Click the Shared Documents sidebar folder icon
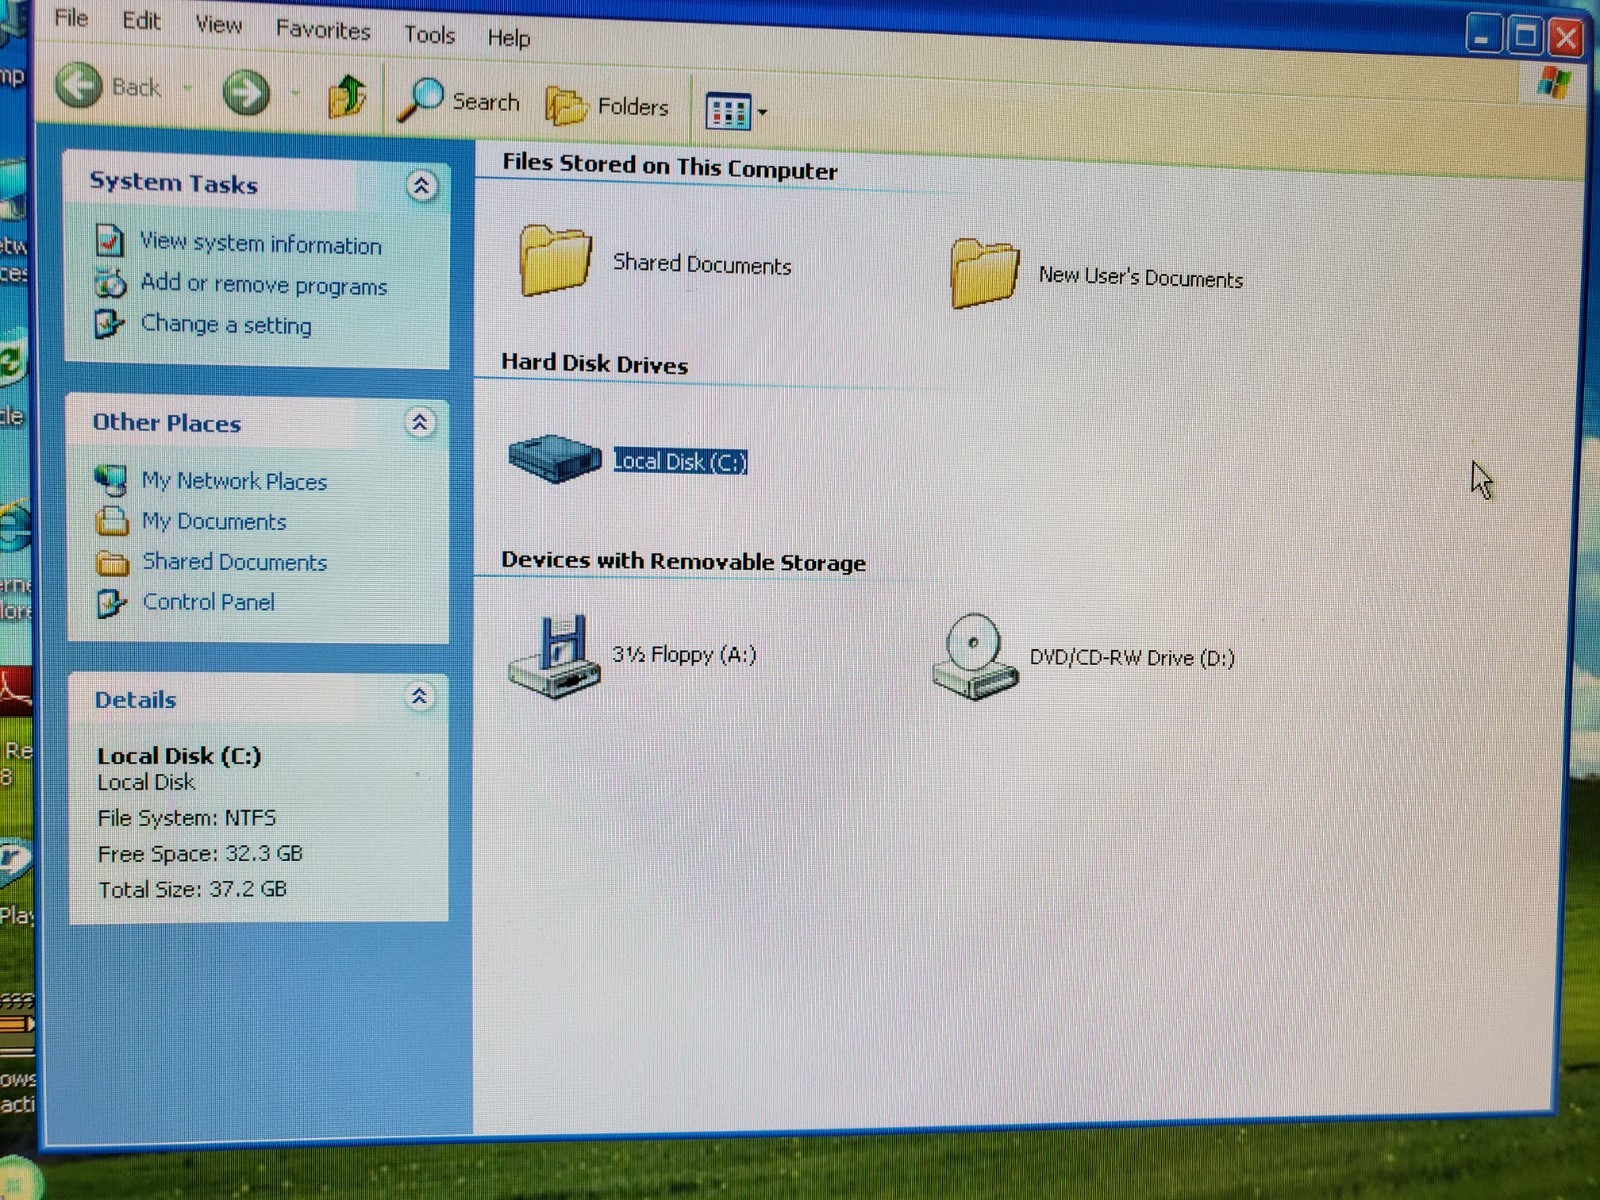Screen dimensions: 1600x1200 tap(113, 563)
